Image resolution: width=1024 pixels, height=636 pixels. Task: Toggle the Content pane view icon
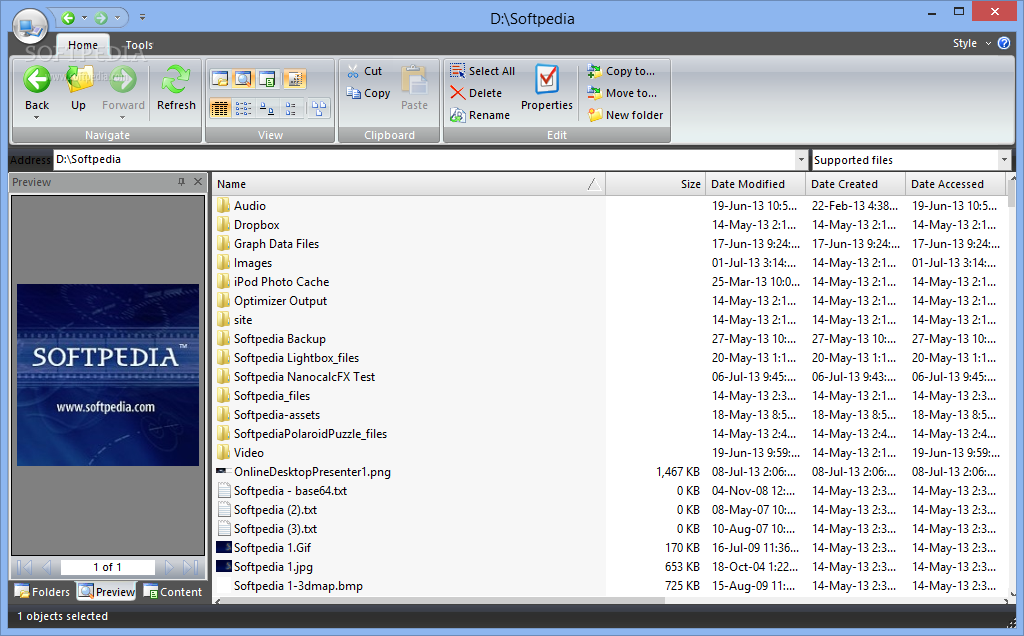(x=267, y=79)
